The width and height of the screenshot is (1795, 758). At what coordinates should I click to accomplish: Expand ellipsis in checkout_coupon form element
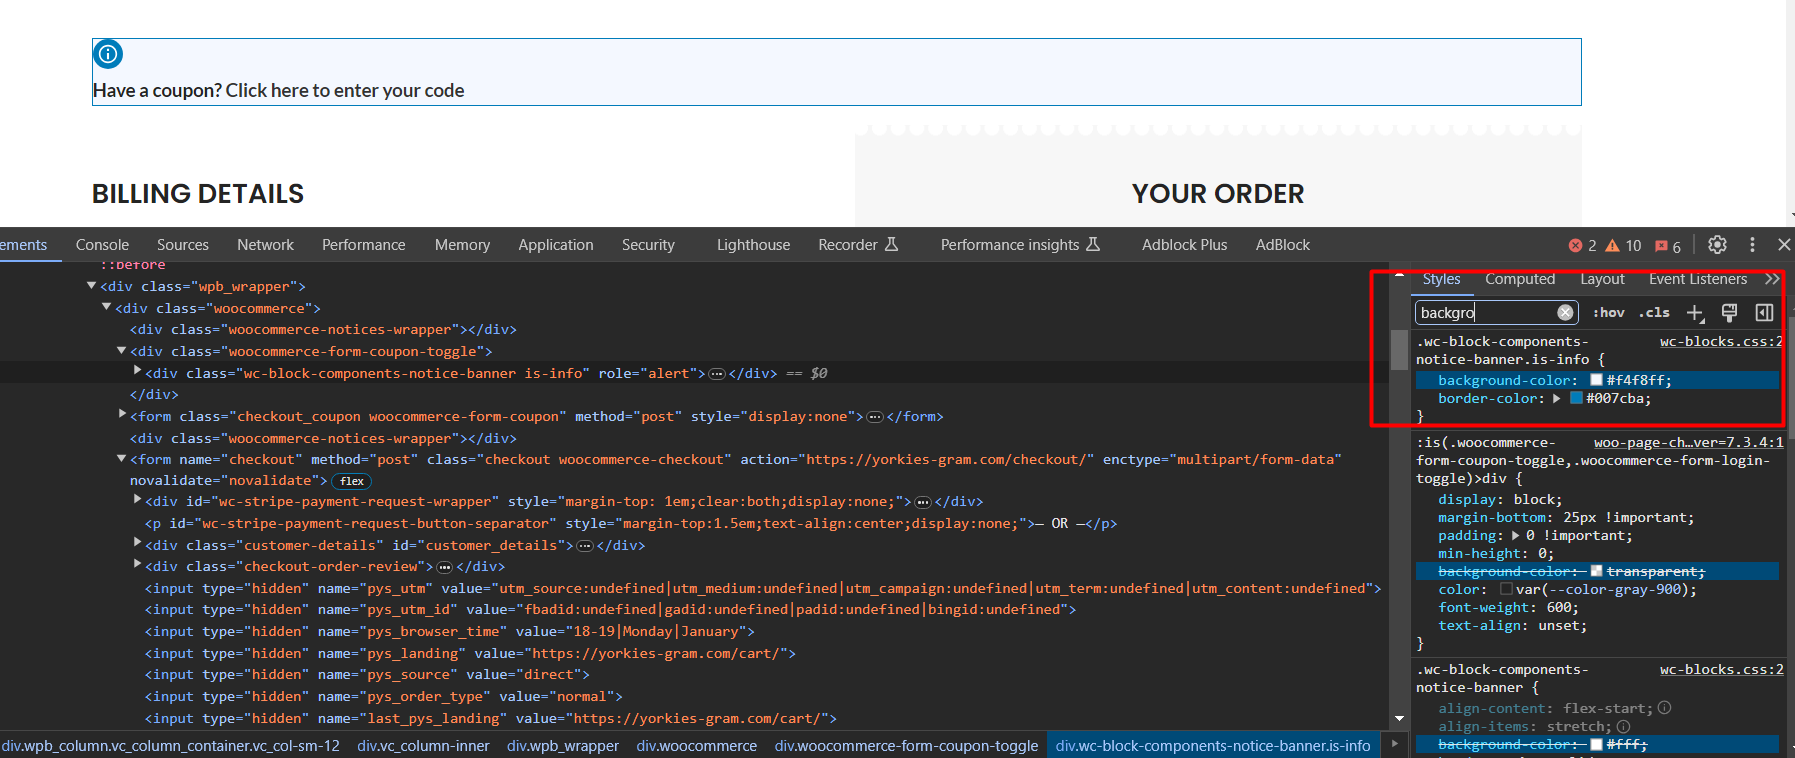tap(875, 417)
